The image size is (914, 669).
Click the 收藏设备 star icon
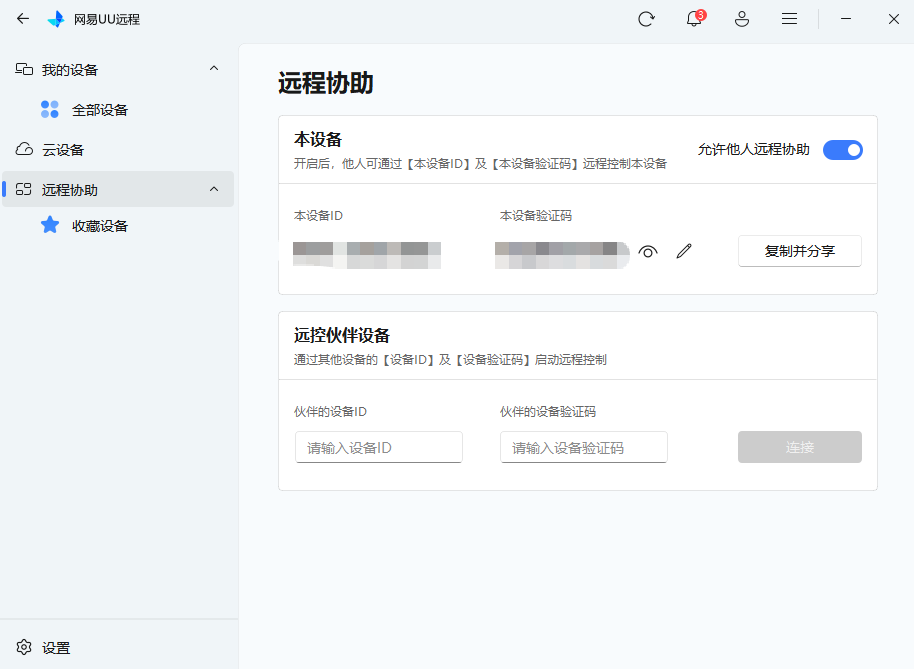tap(50, 225)
